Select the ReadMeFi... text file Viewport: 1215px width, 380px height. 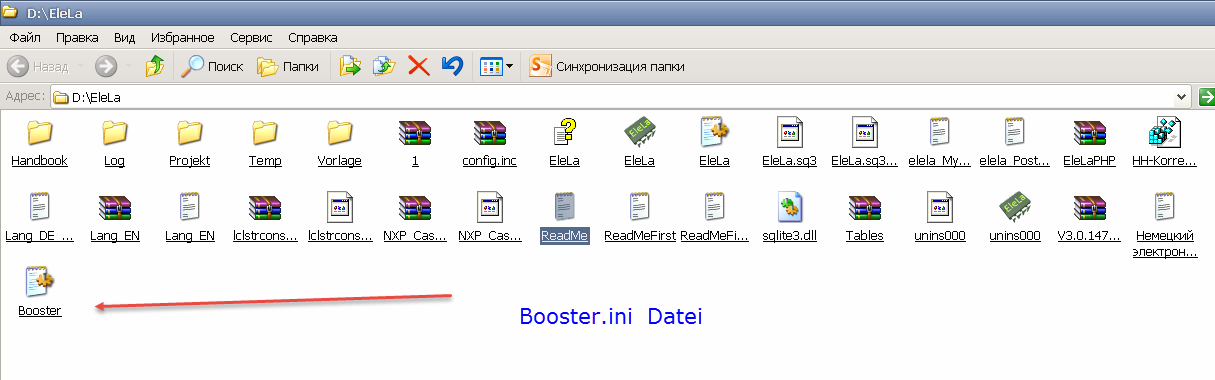click(x=715, y=218)
